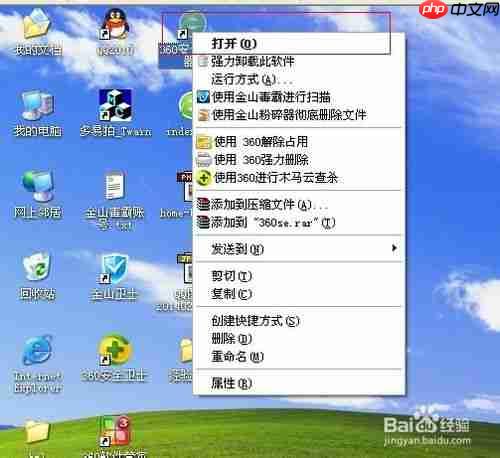Choose 创建快捷方式 (S) entry
The width and height of the screenshot is (500, 458).
point(299,321)
